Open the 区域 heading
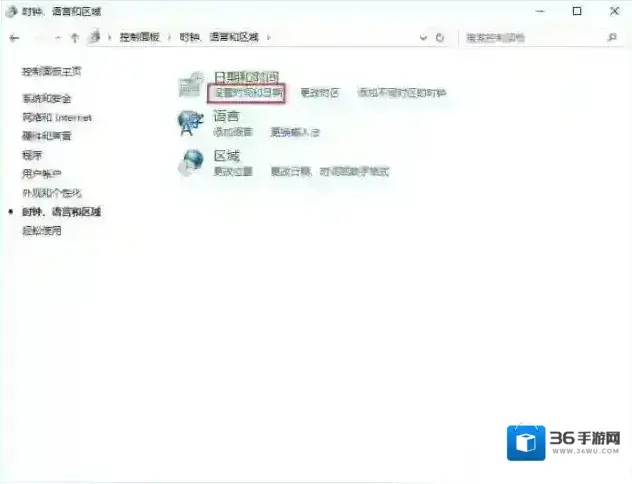632x484 pixels. 227,156
